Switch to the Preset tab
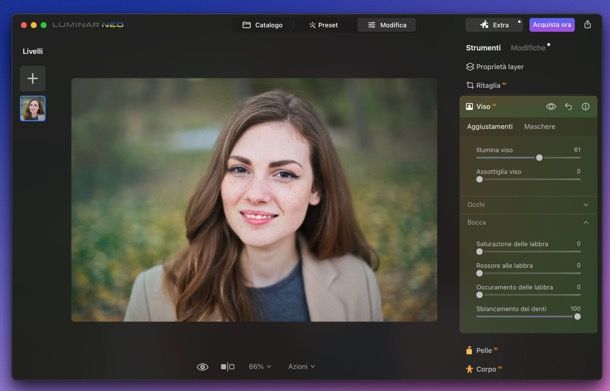The width and height of the screenshot is (610, 391). click(324, 25)
